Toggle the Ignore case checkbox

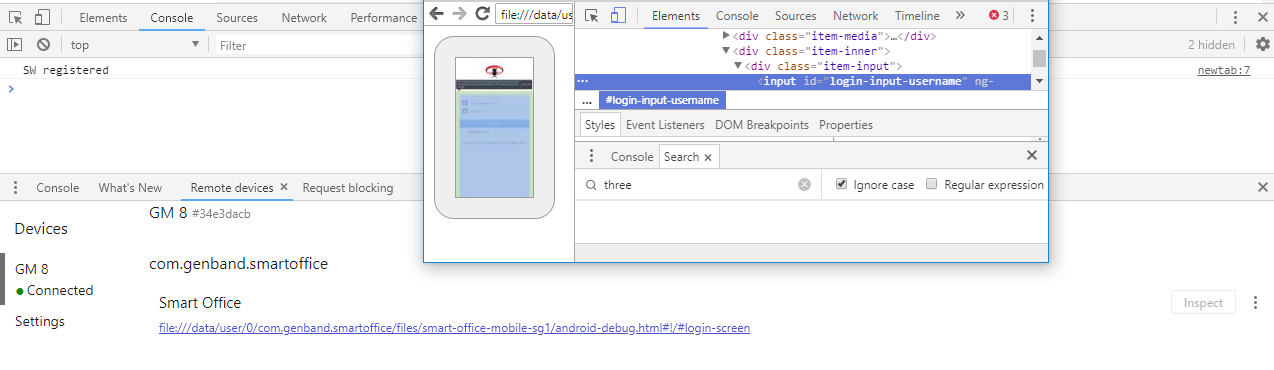pyautogui.click(x=841, y=184)
